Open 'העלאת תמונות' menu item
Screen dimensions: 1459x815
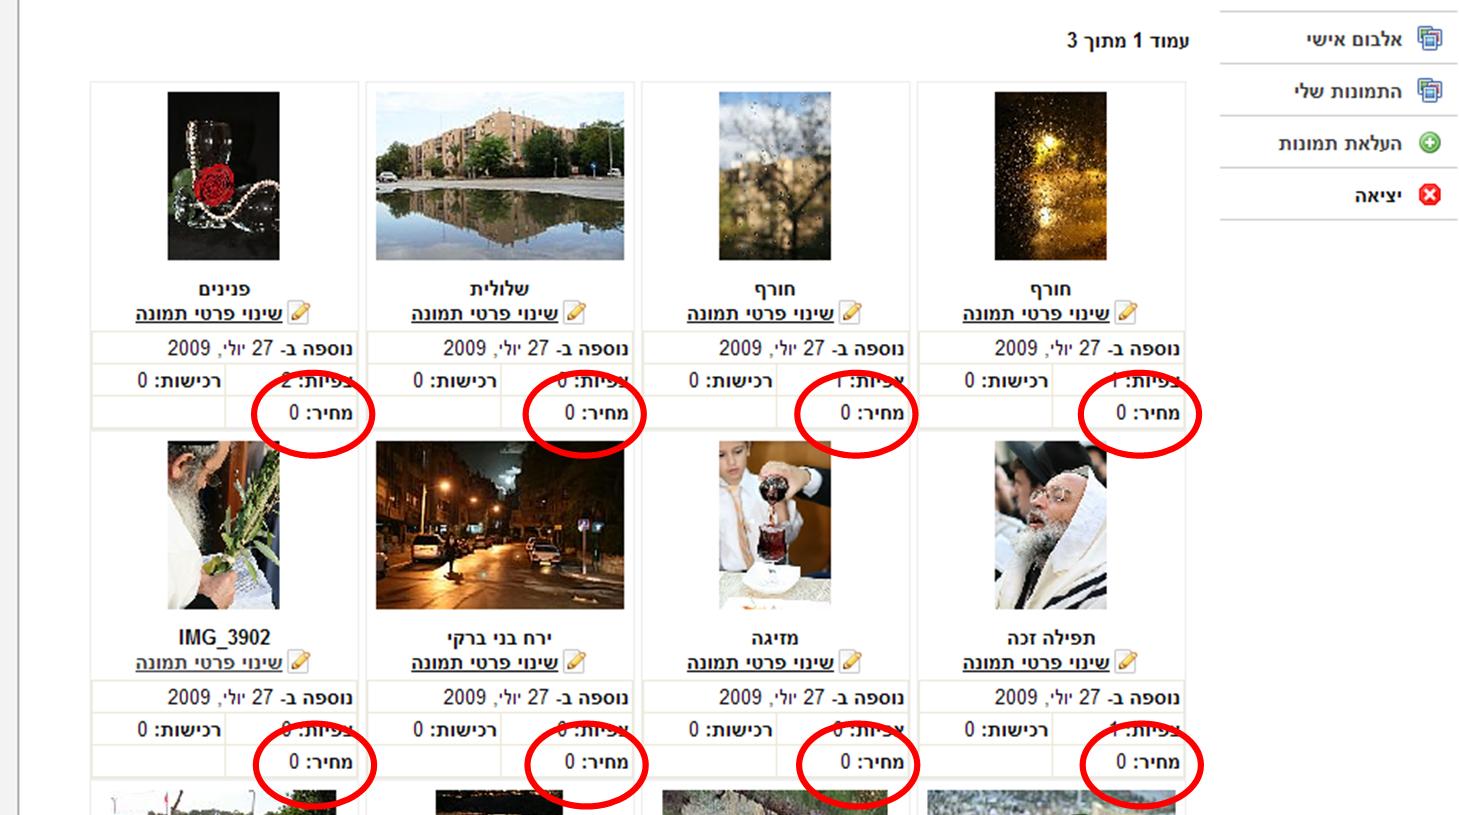[1340, 143]
